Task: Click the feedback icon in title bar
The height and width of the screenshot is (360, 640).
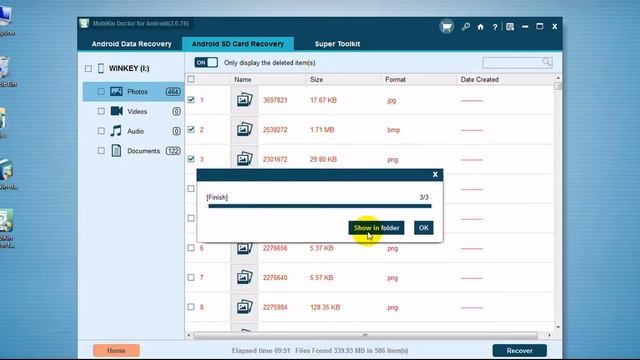Action: (x=510, y=27)
